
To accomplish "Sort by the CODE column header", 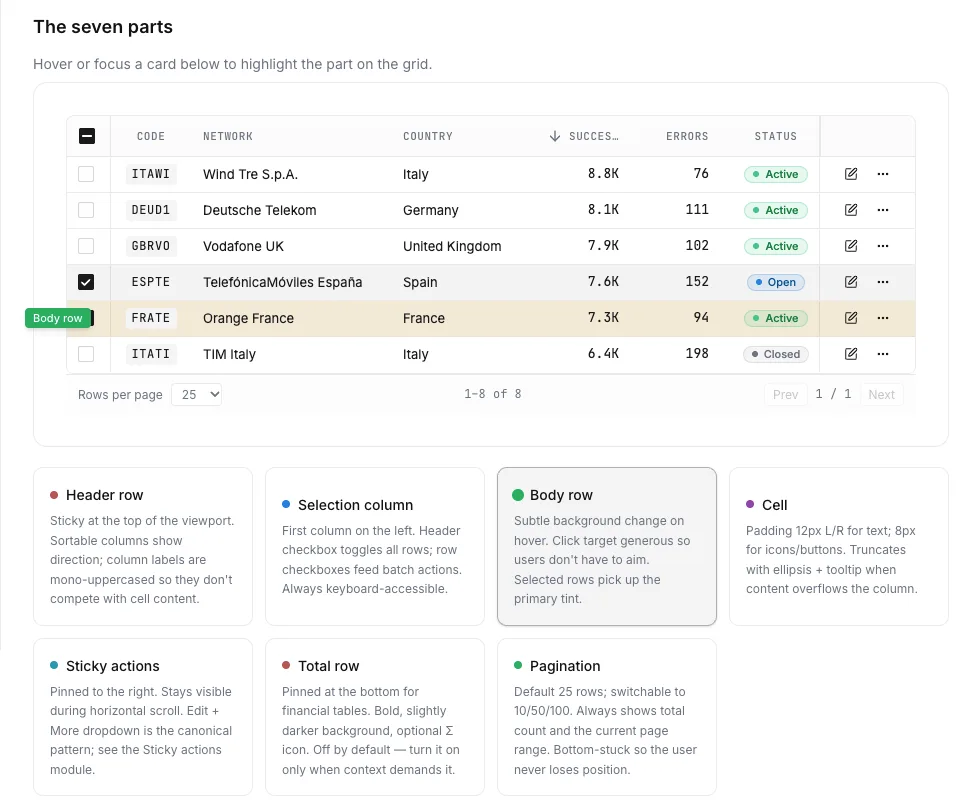I will 151,136.
